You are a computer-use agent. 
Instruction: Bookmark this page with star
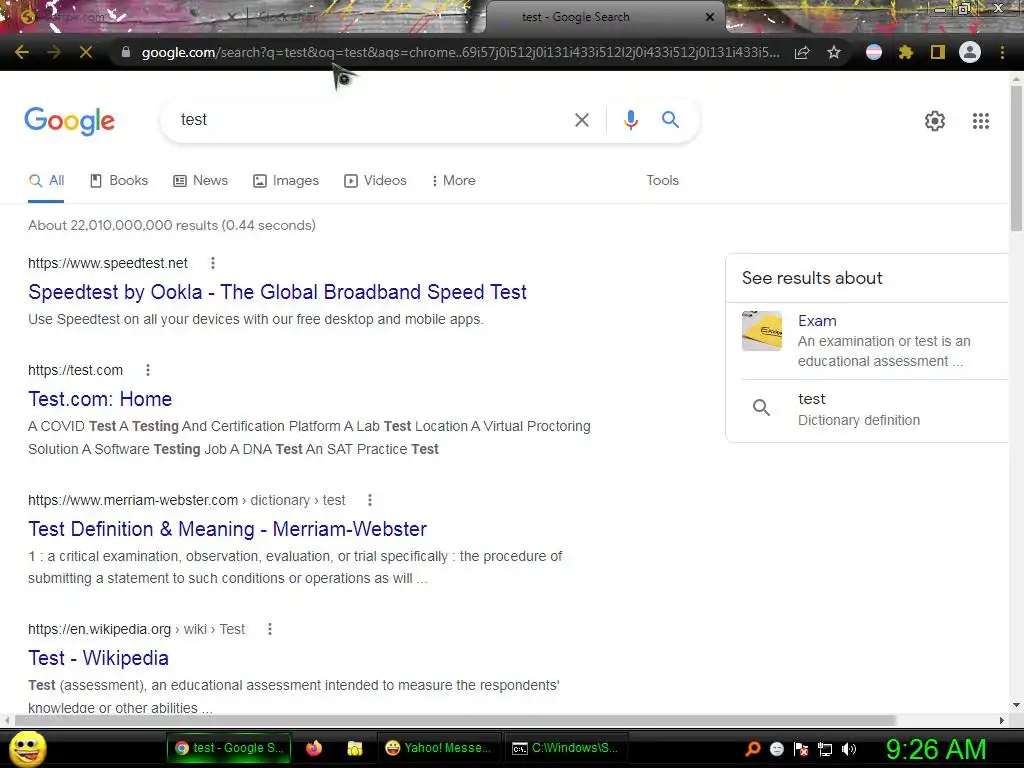pyautogui.click(x=834, y=52)
